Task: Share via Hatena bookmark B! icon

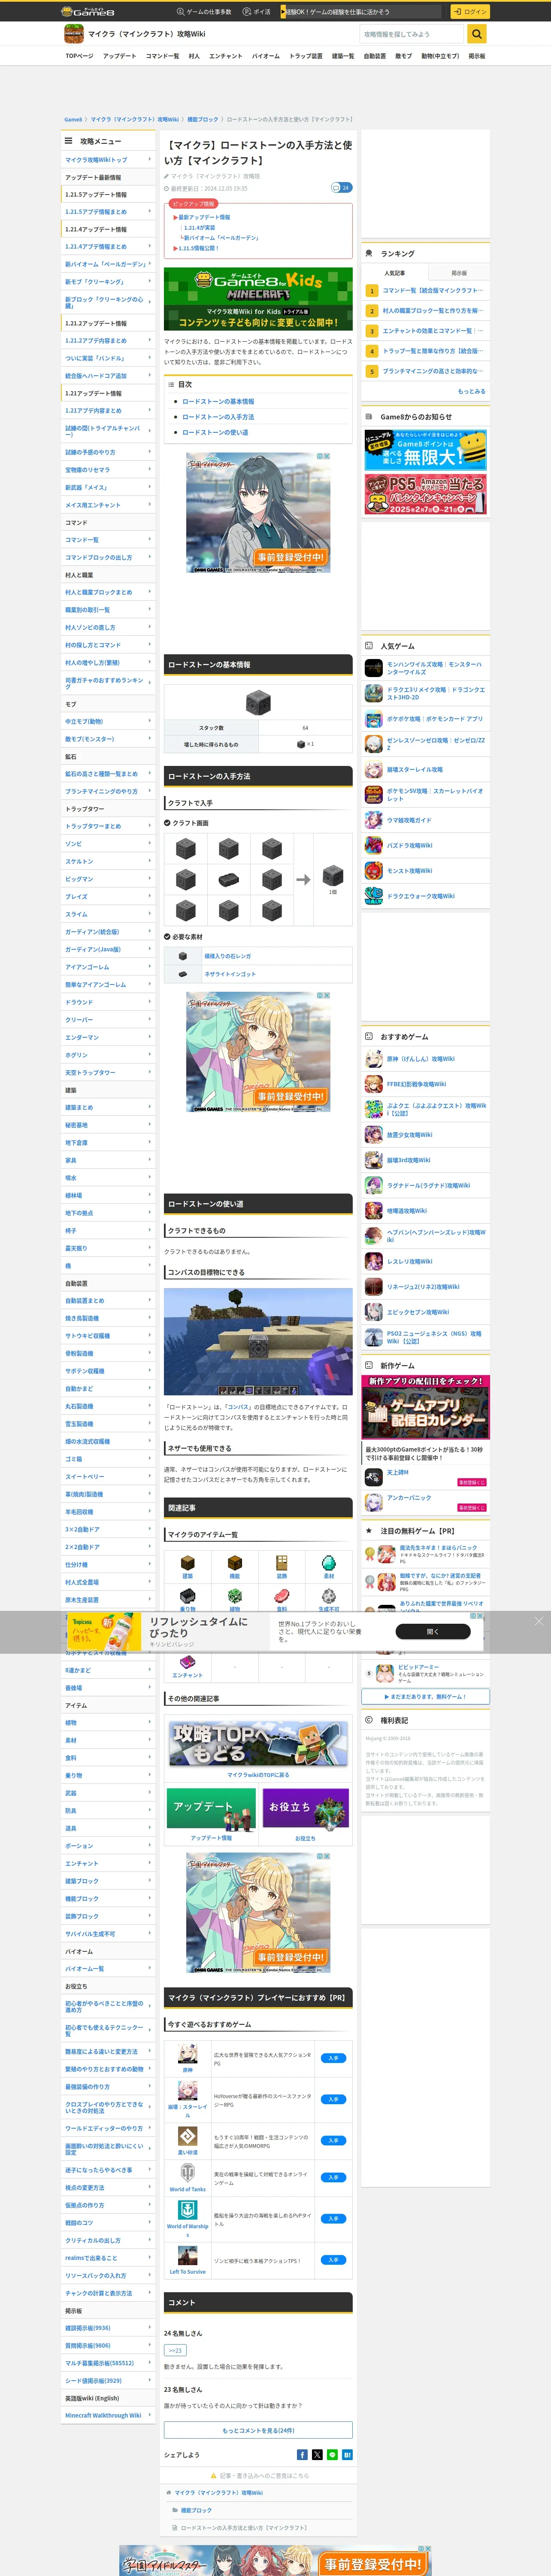Action: (347, 2454)
